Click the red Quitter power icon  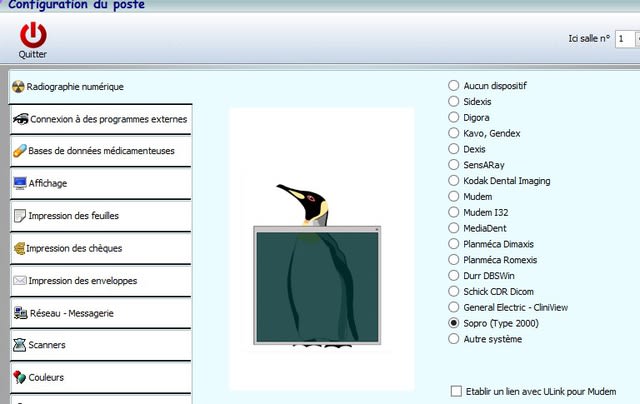point(33,34)
